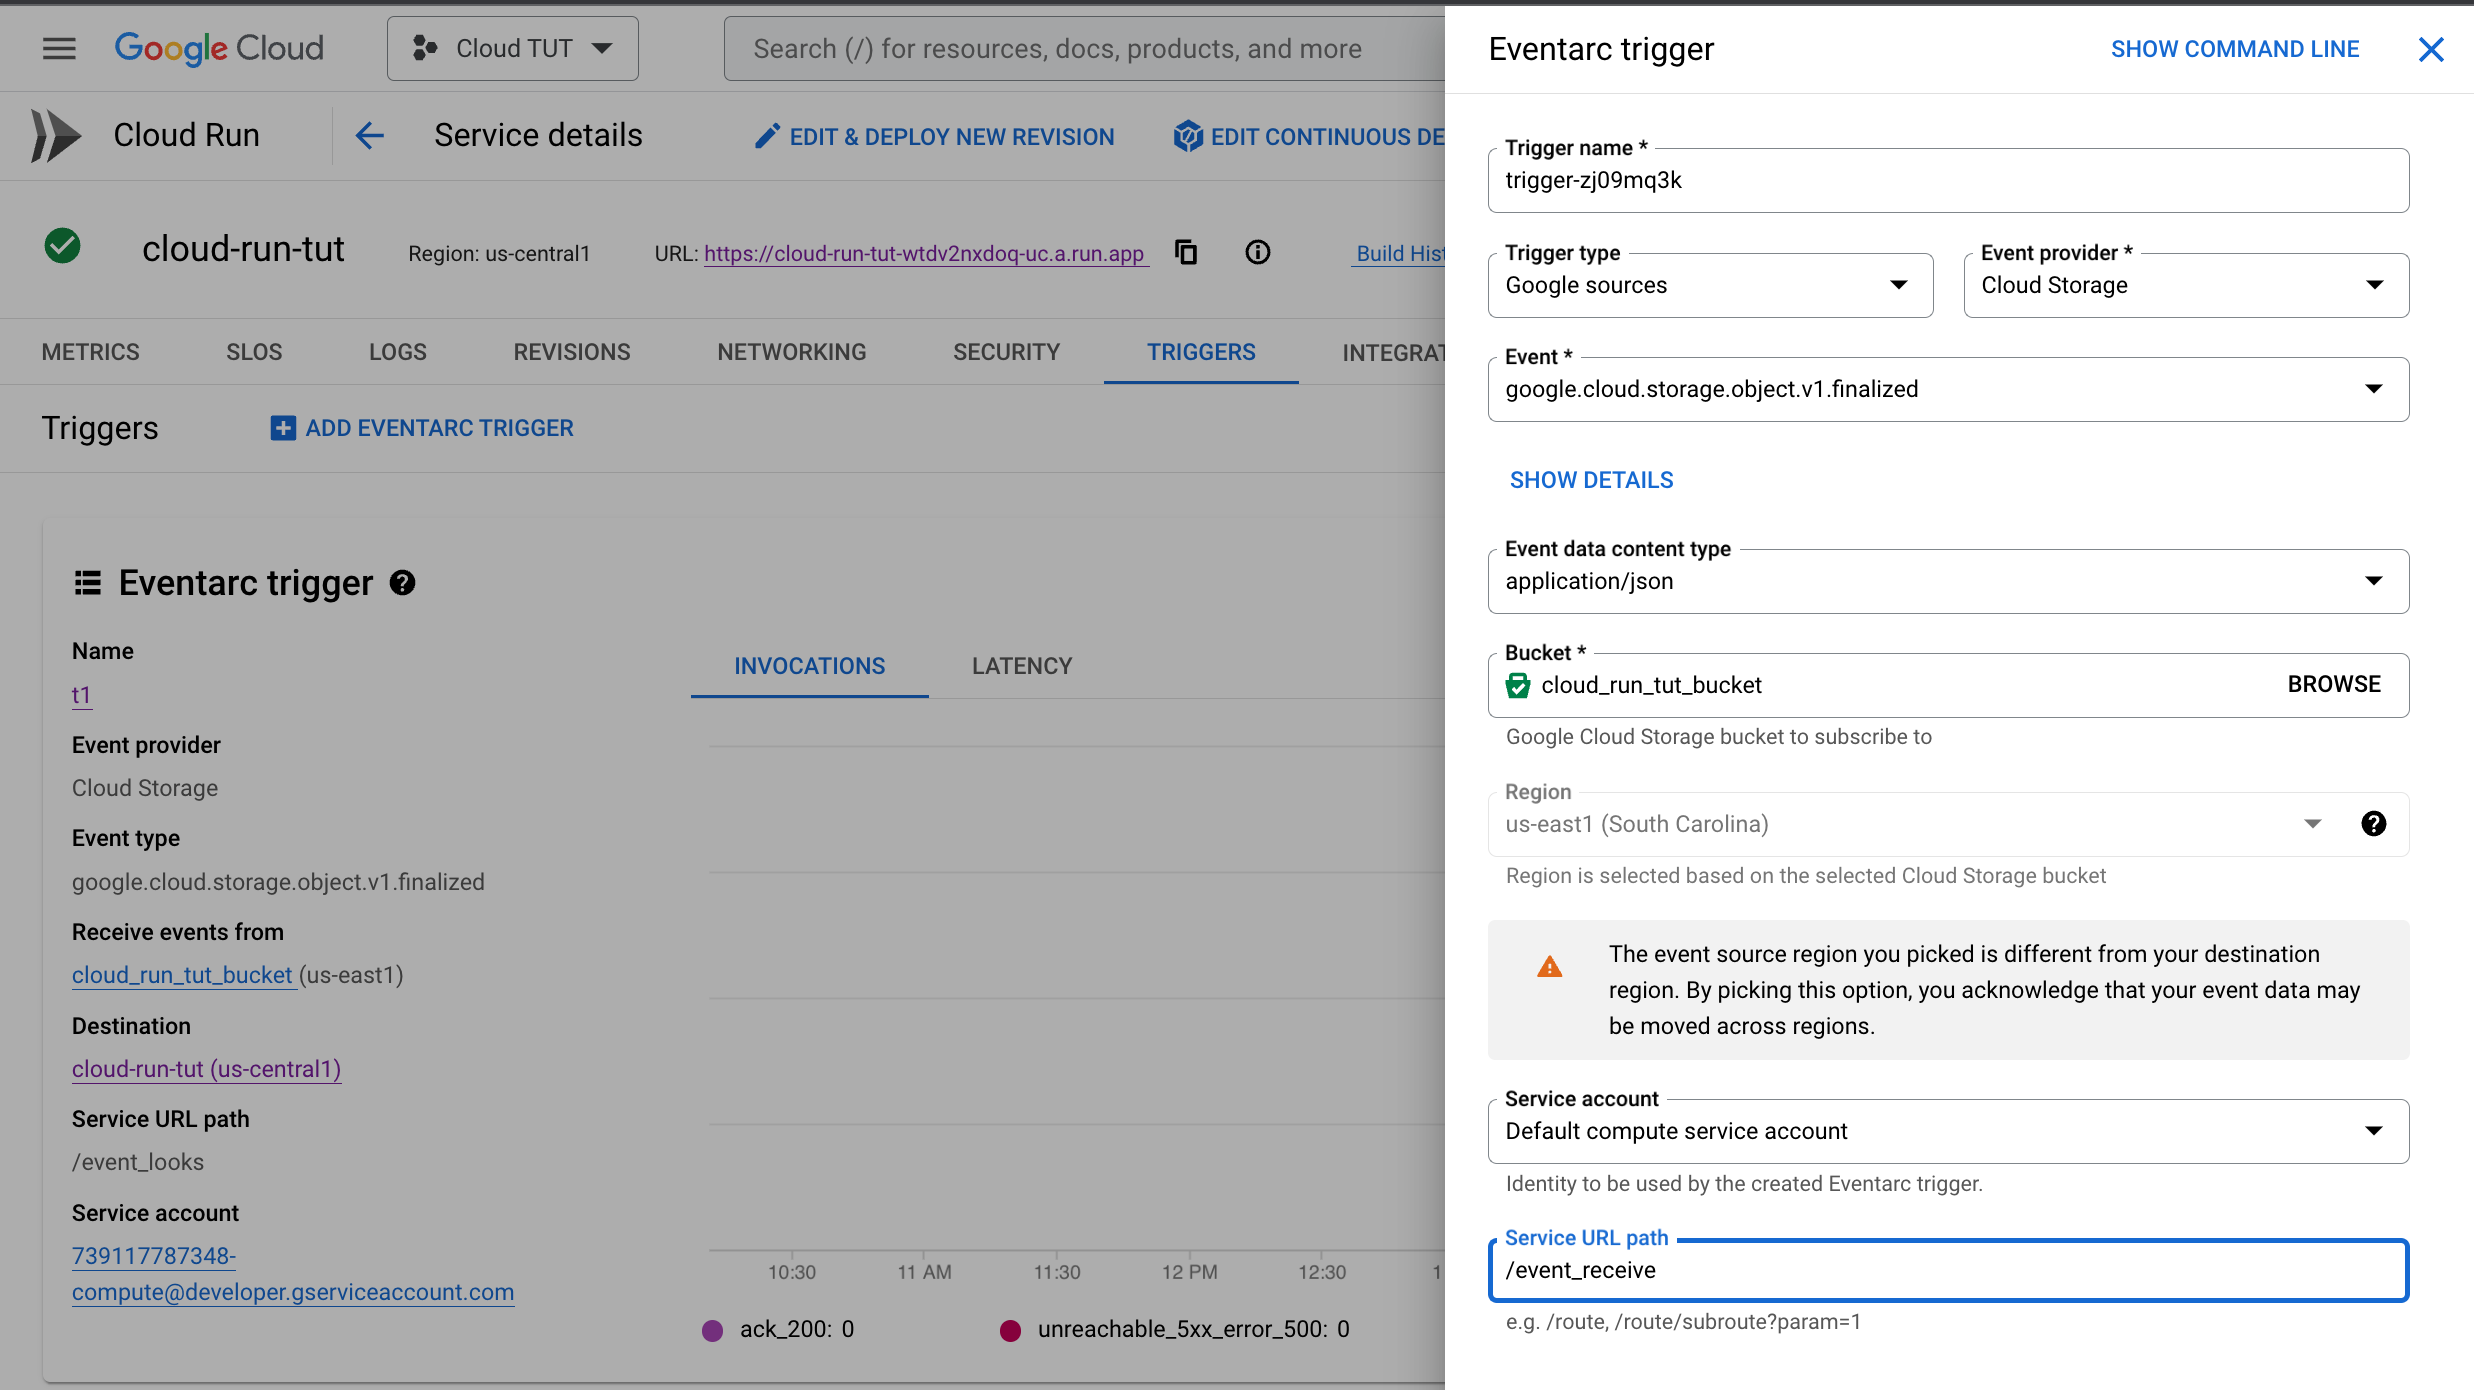Switch to the LATENCY chart tab

(x=1021, y=666)
